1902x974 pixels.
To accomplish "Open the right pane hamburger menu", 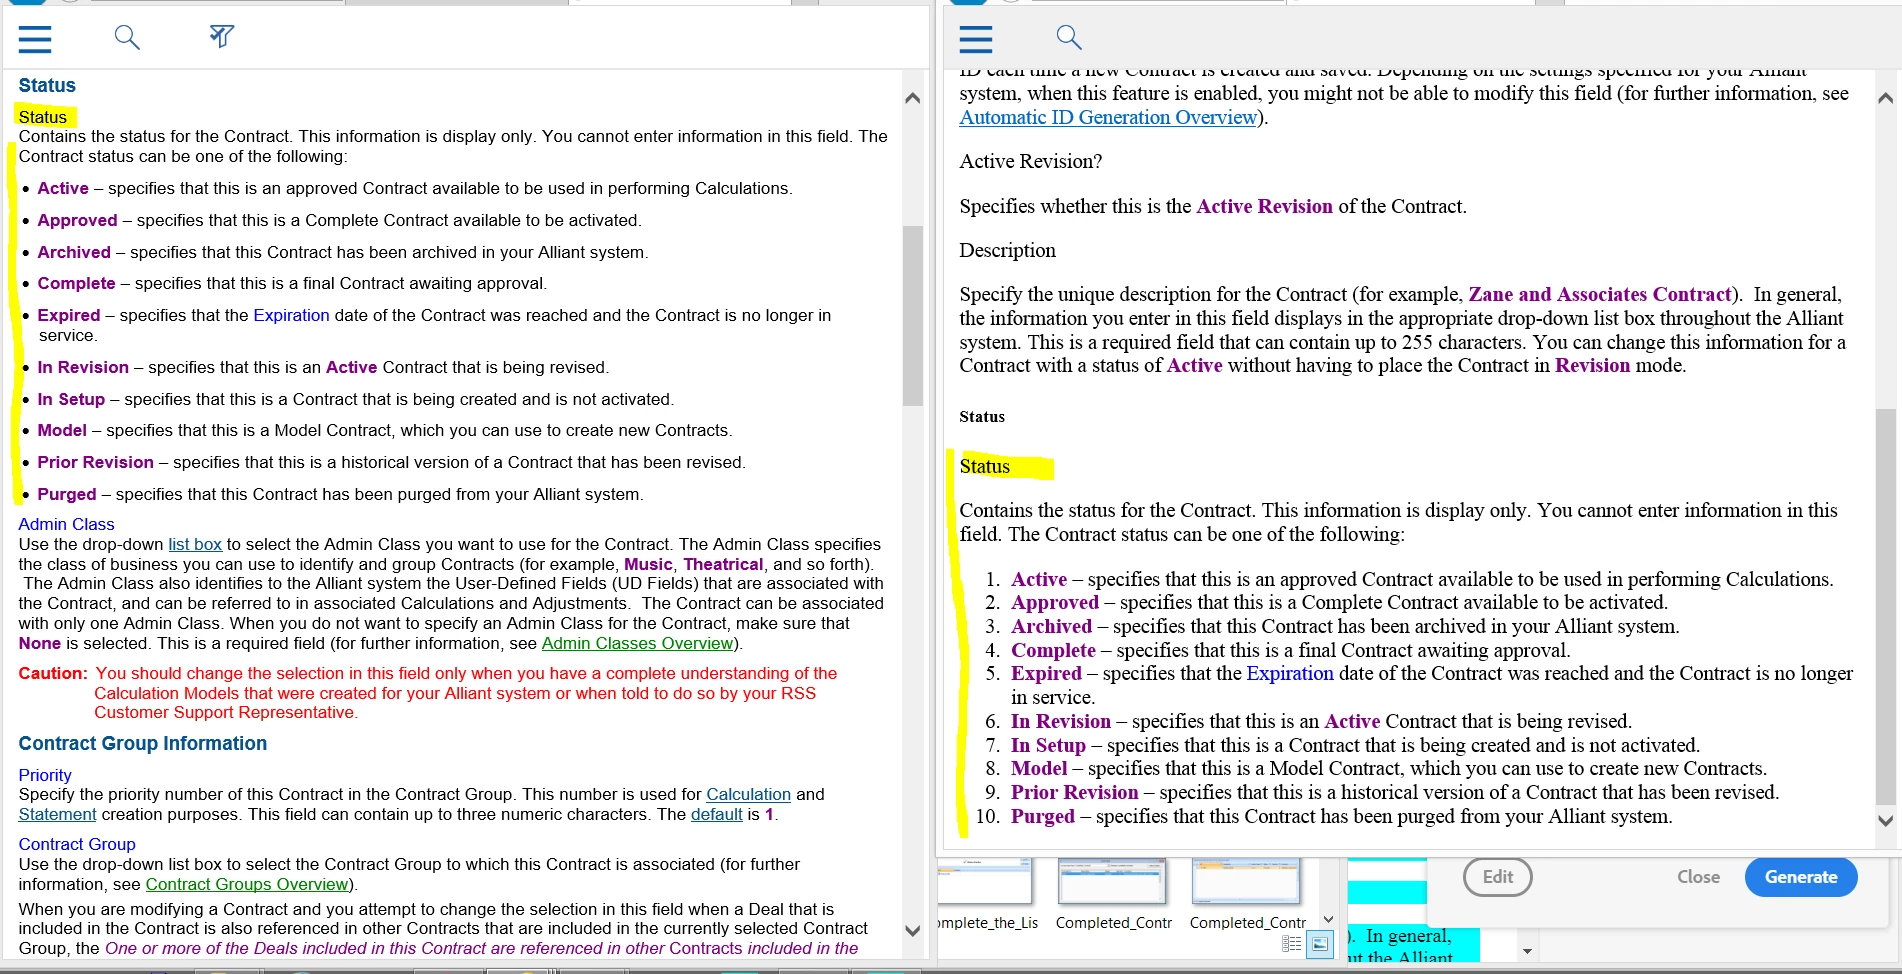I will pyautogui.click(x=976, y=39).
